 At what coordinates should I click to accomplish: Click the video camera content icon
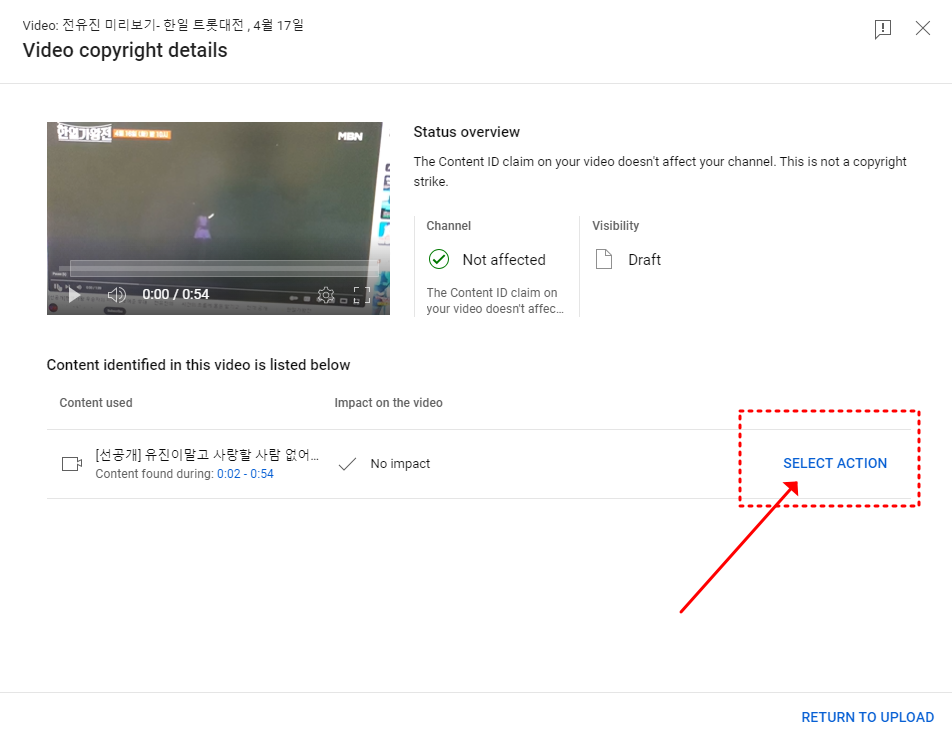(x=71, y=464)
